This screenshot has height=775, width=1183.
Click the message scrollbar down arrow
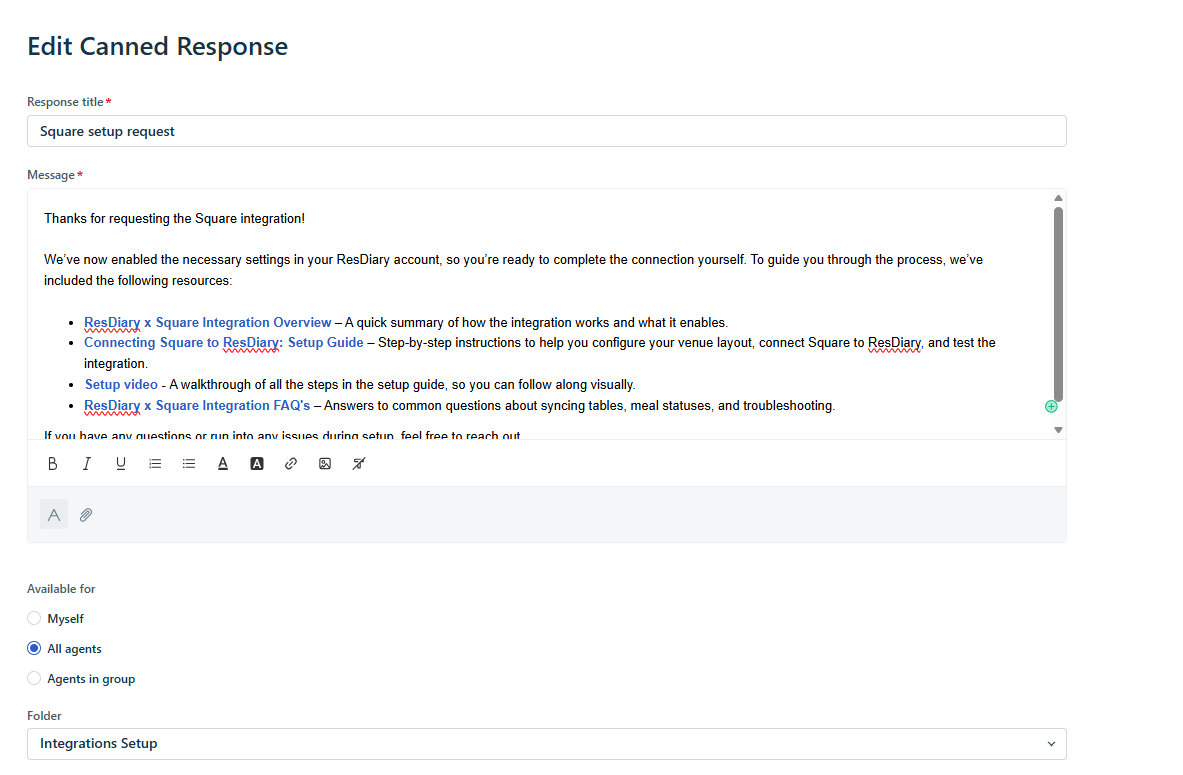pyautogui.click(x=1059, y=430)
